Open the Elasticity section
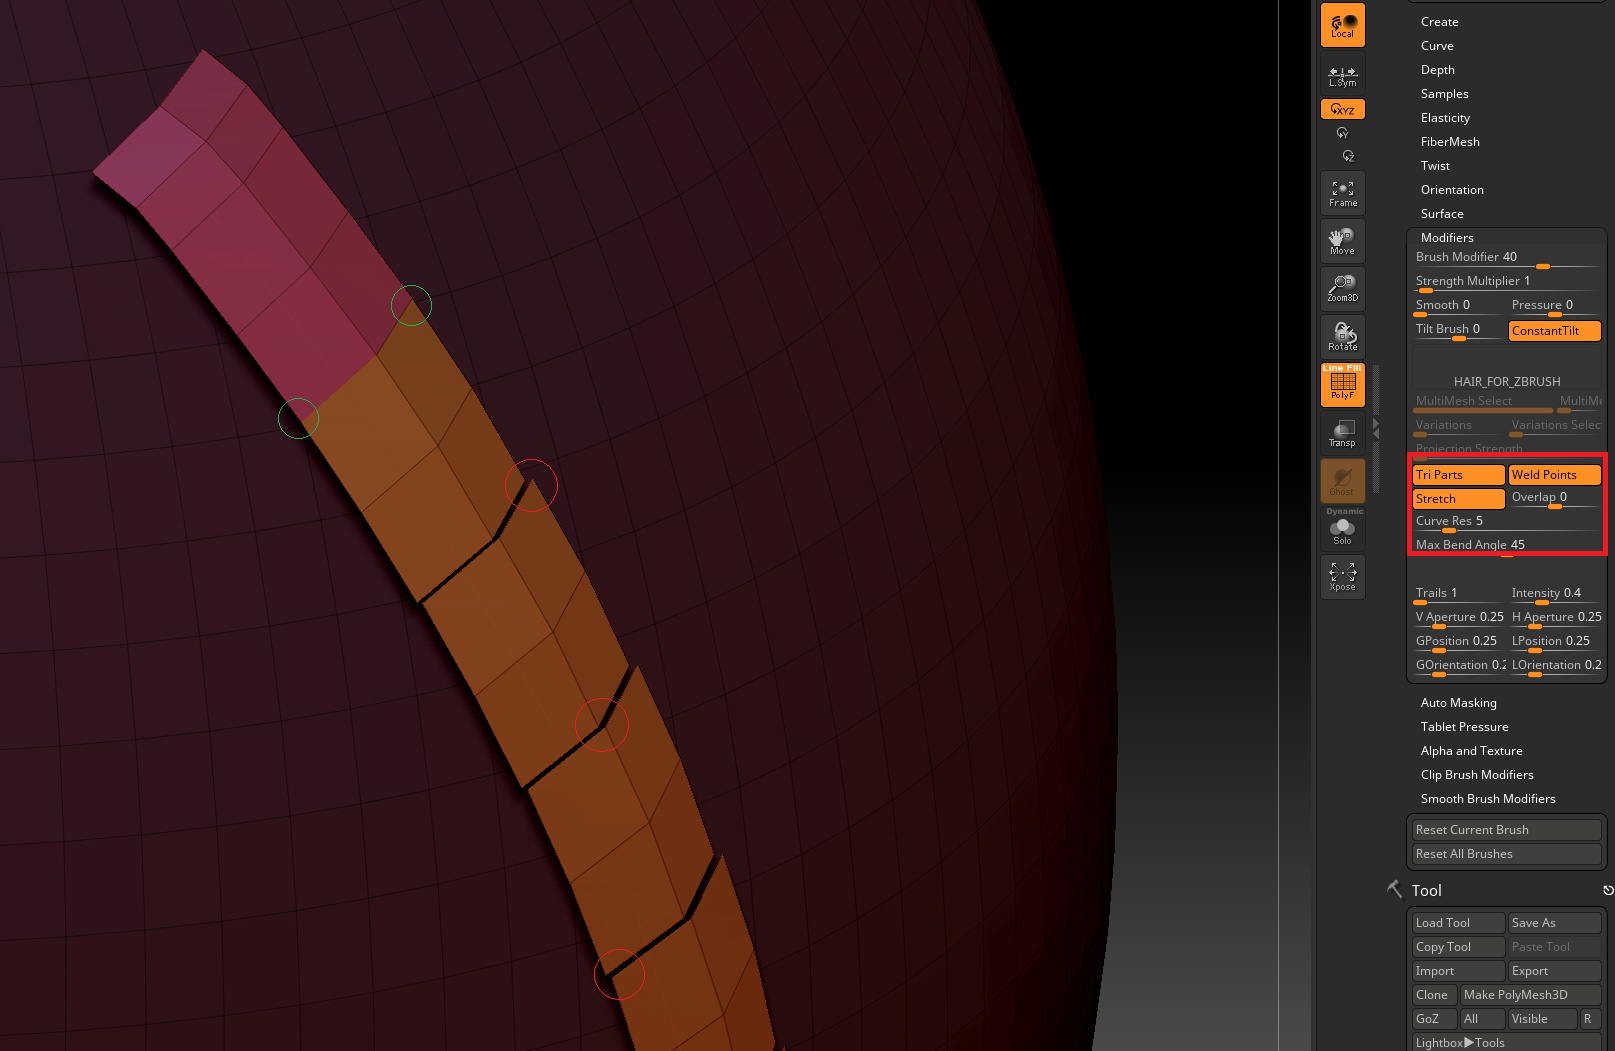The width and height of the screenshot is (1615, 1051). [1445, 117]
